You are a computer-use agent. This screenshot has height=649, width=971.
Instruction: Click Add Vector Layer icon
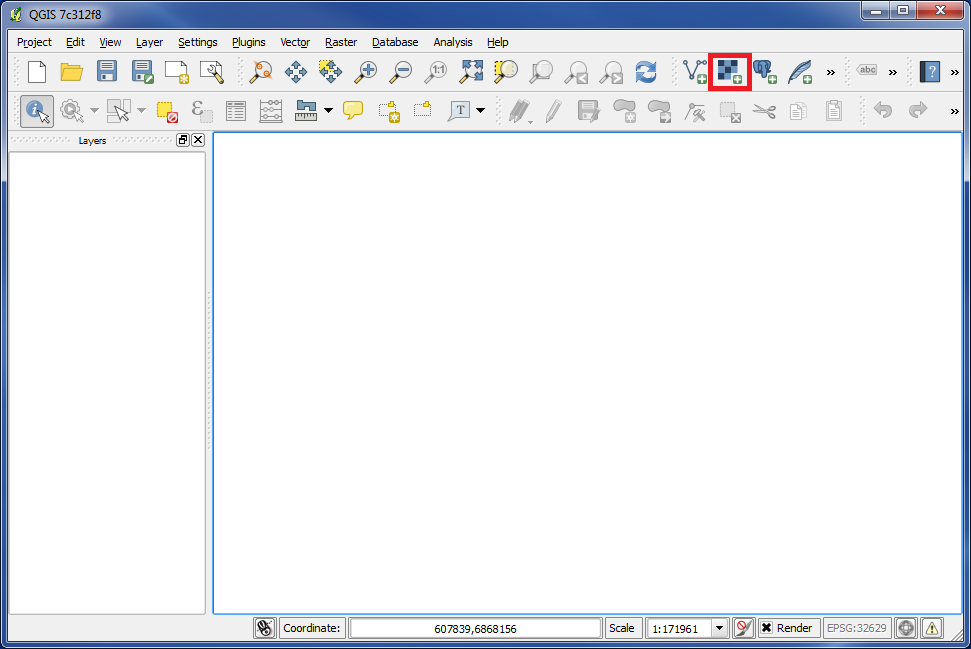coord(695,72)
